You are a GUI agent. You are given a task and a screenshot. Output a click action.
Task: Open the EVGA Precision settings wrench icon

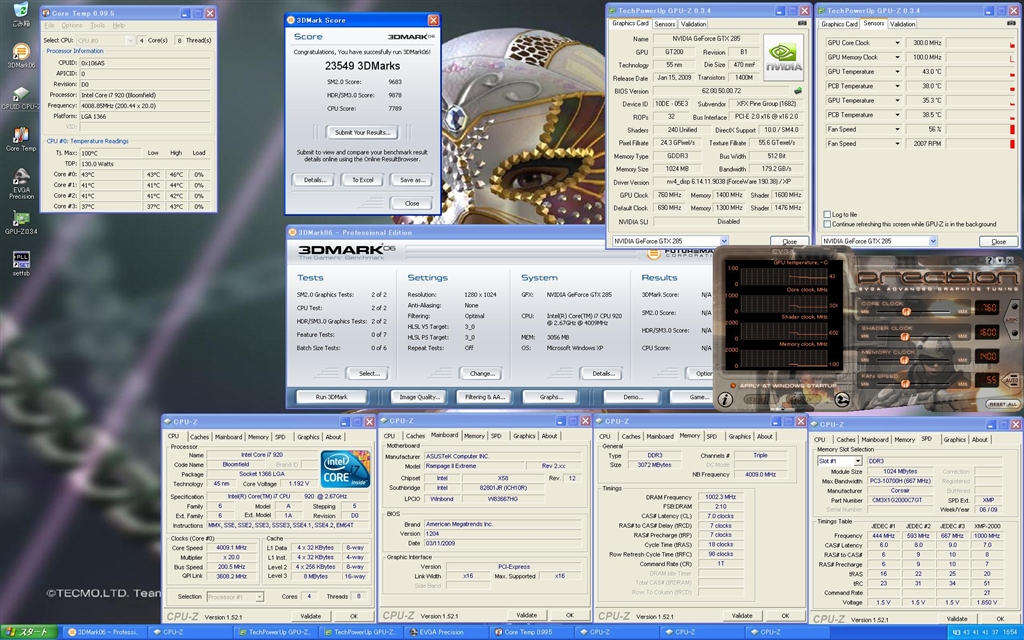coord(842,400)
